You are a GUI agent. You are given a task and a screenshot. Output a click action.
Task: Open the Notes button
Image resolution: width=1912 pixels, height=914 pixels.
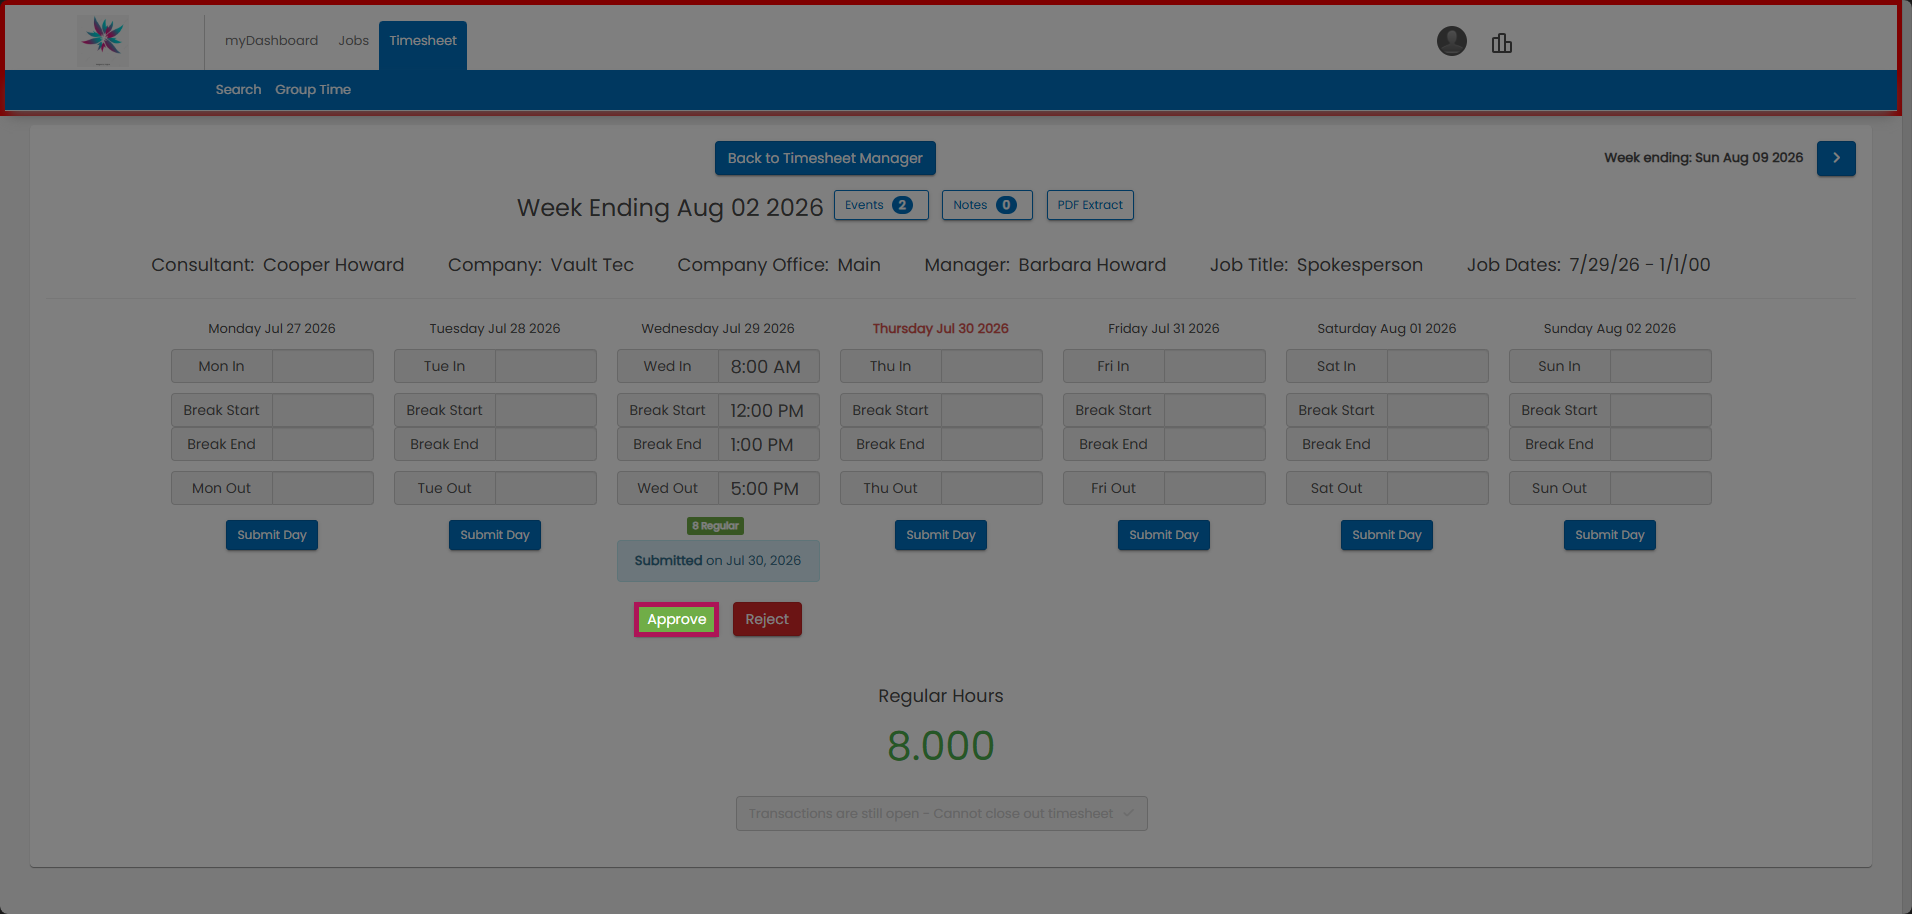coord(986,205)
